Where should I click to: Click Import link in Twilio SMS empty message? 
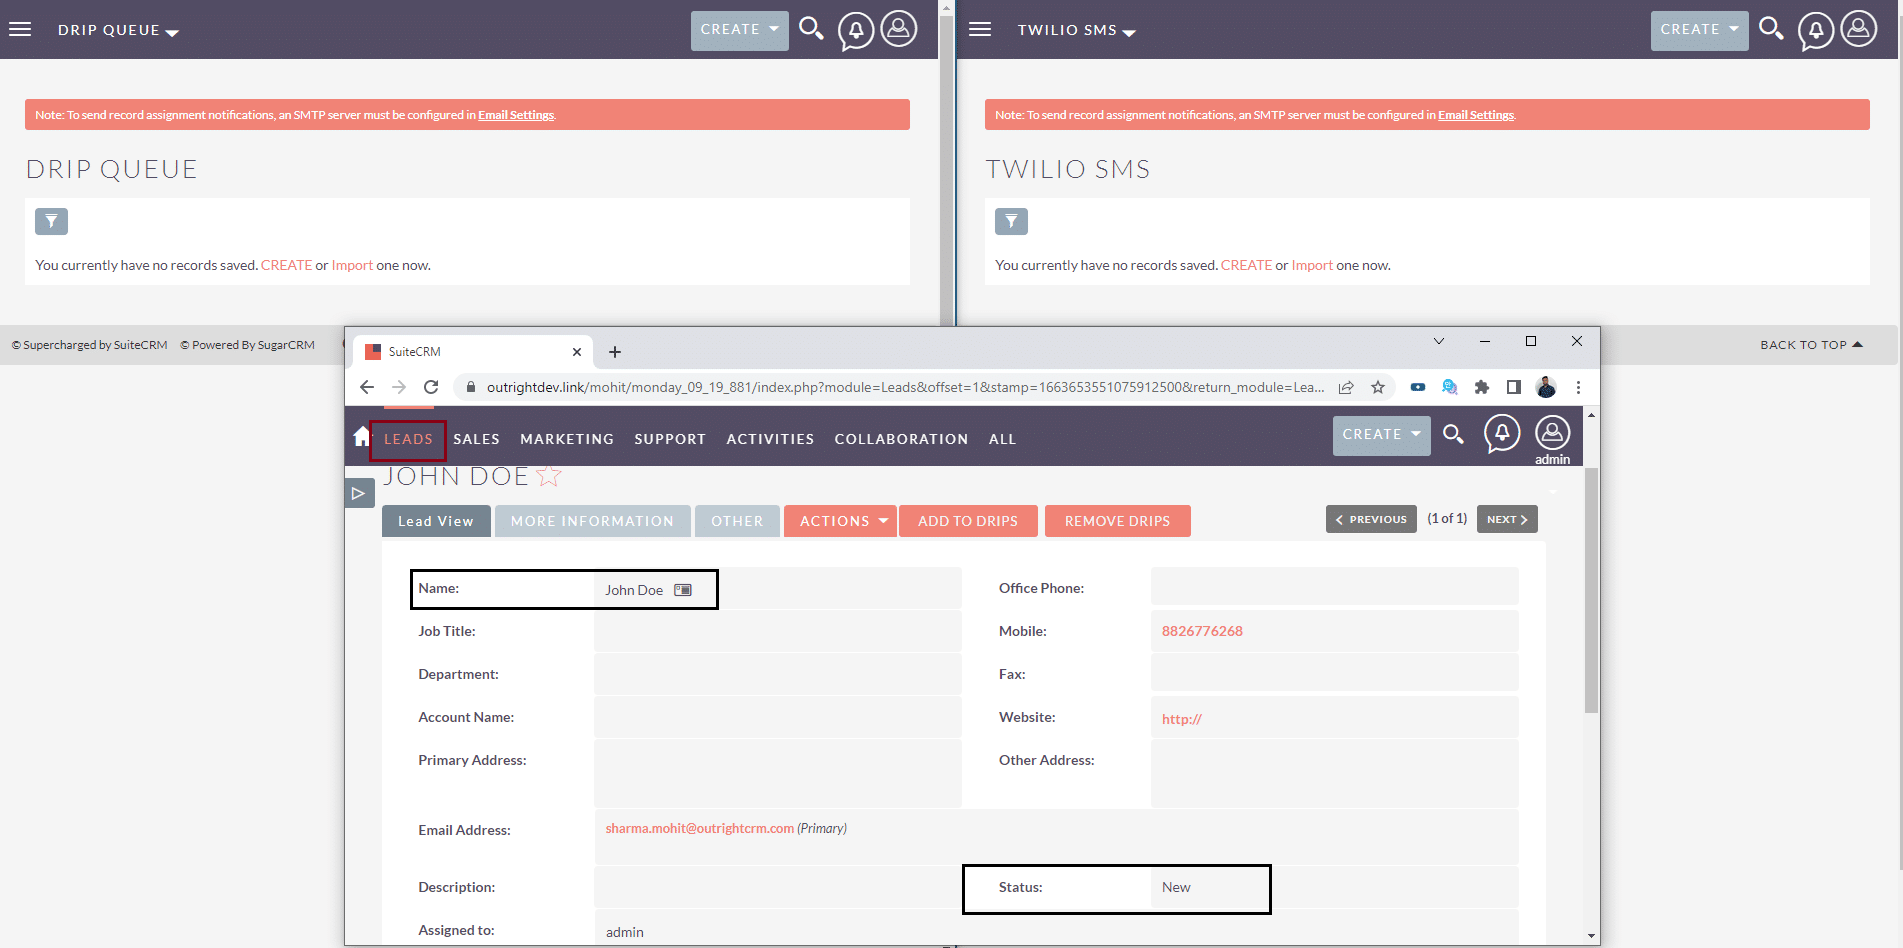tap(1312, 265)
